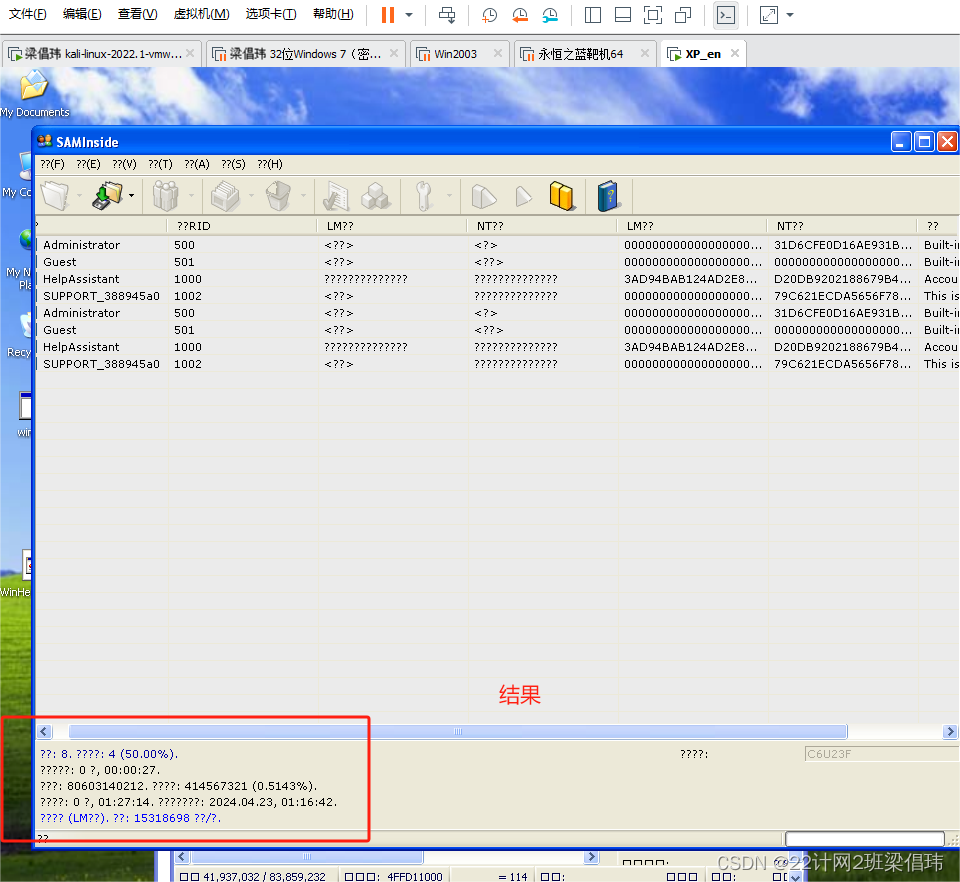Image resolution: width=960 pixels, height=882 pixels.
Task: Click the wrench settings icon in SAMInside
Action: (424, 196)
